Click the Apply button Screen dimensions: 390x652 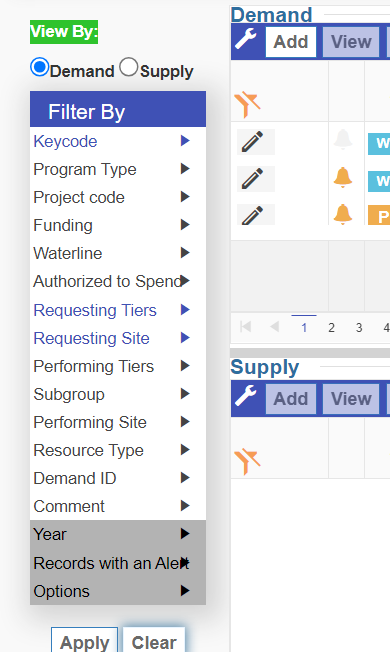[84, 642]
